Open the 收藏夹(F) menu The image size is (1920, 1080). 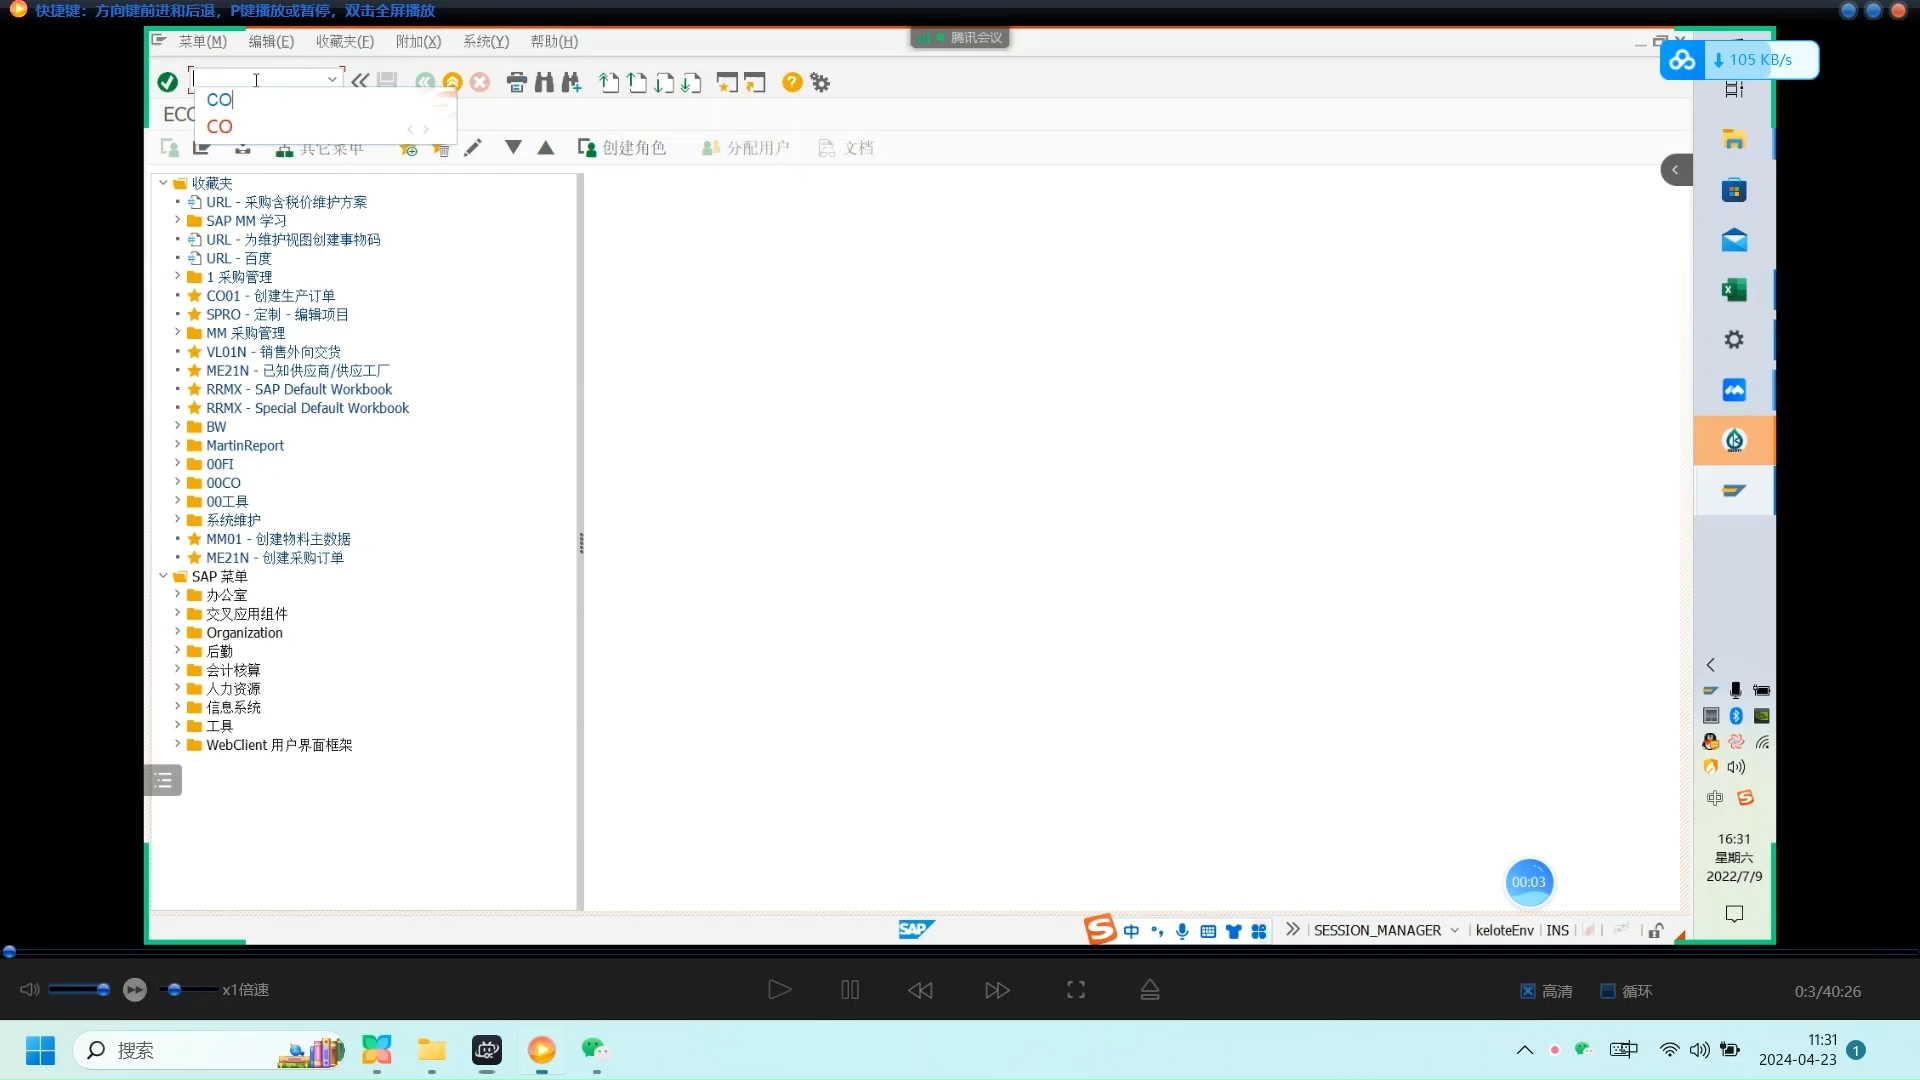point(345,41)
